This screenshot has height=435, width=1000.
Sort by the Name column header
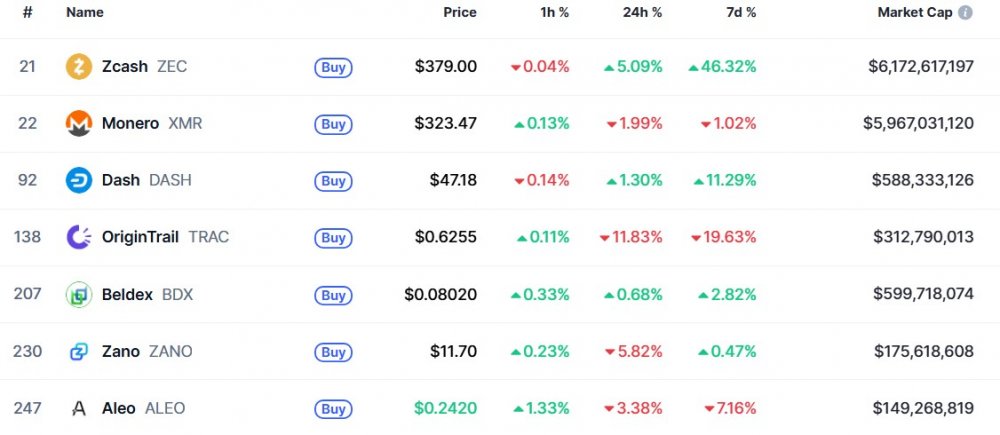pos(84,13)
